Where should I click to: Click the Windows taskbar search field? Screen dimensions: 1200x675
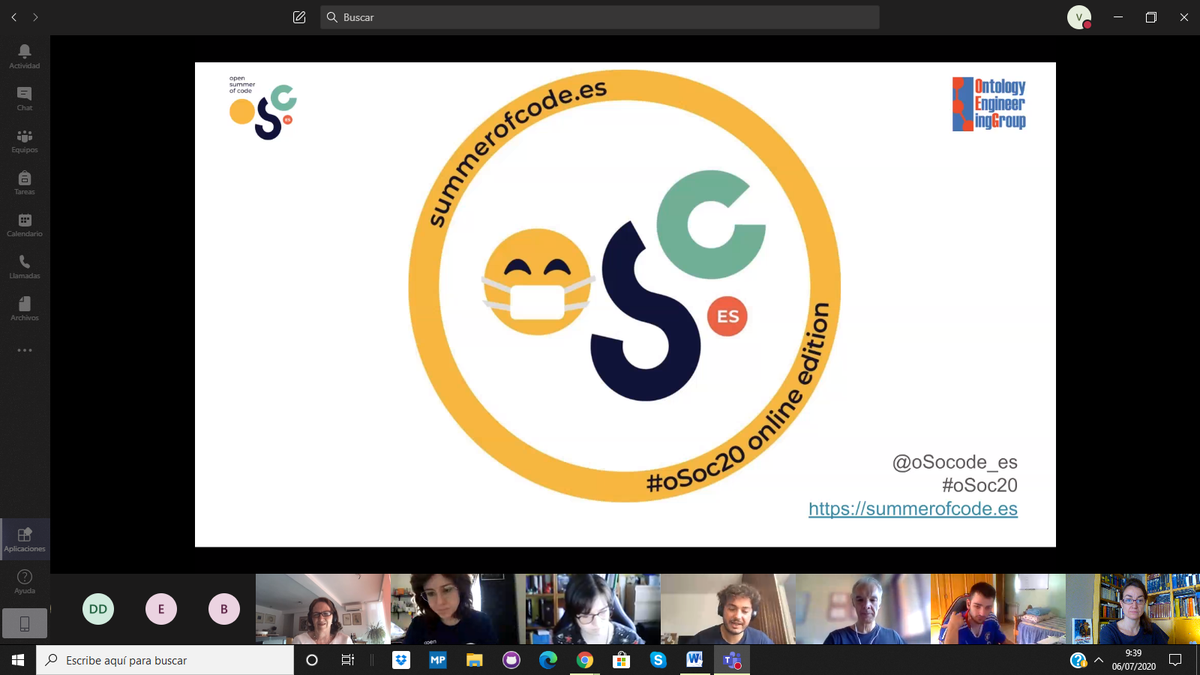pos(165,660)
